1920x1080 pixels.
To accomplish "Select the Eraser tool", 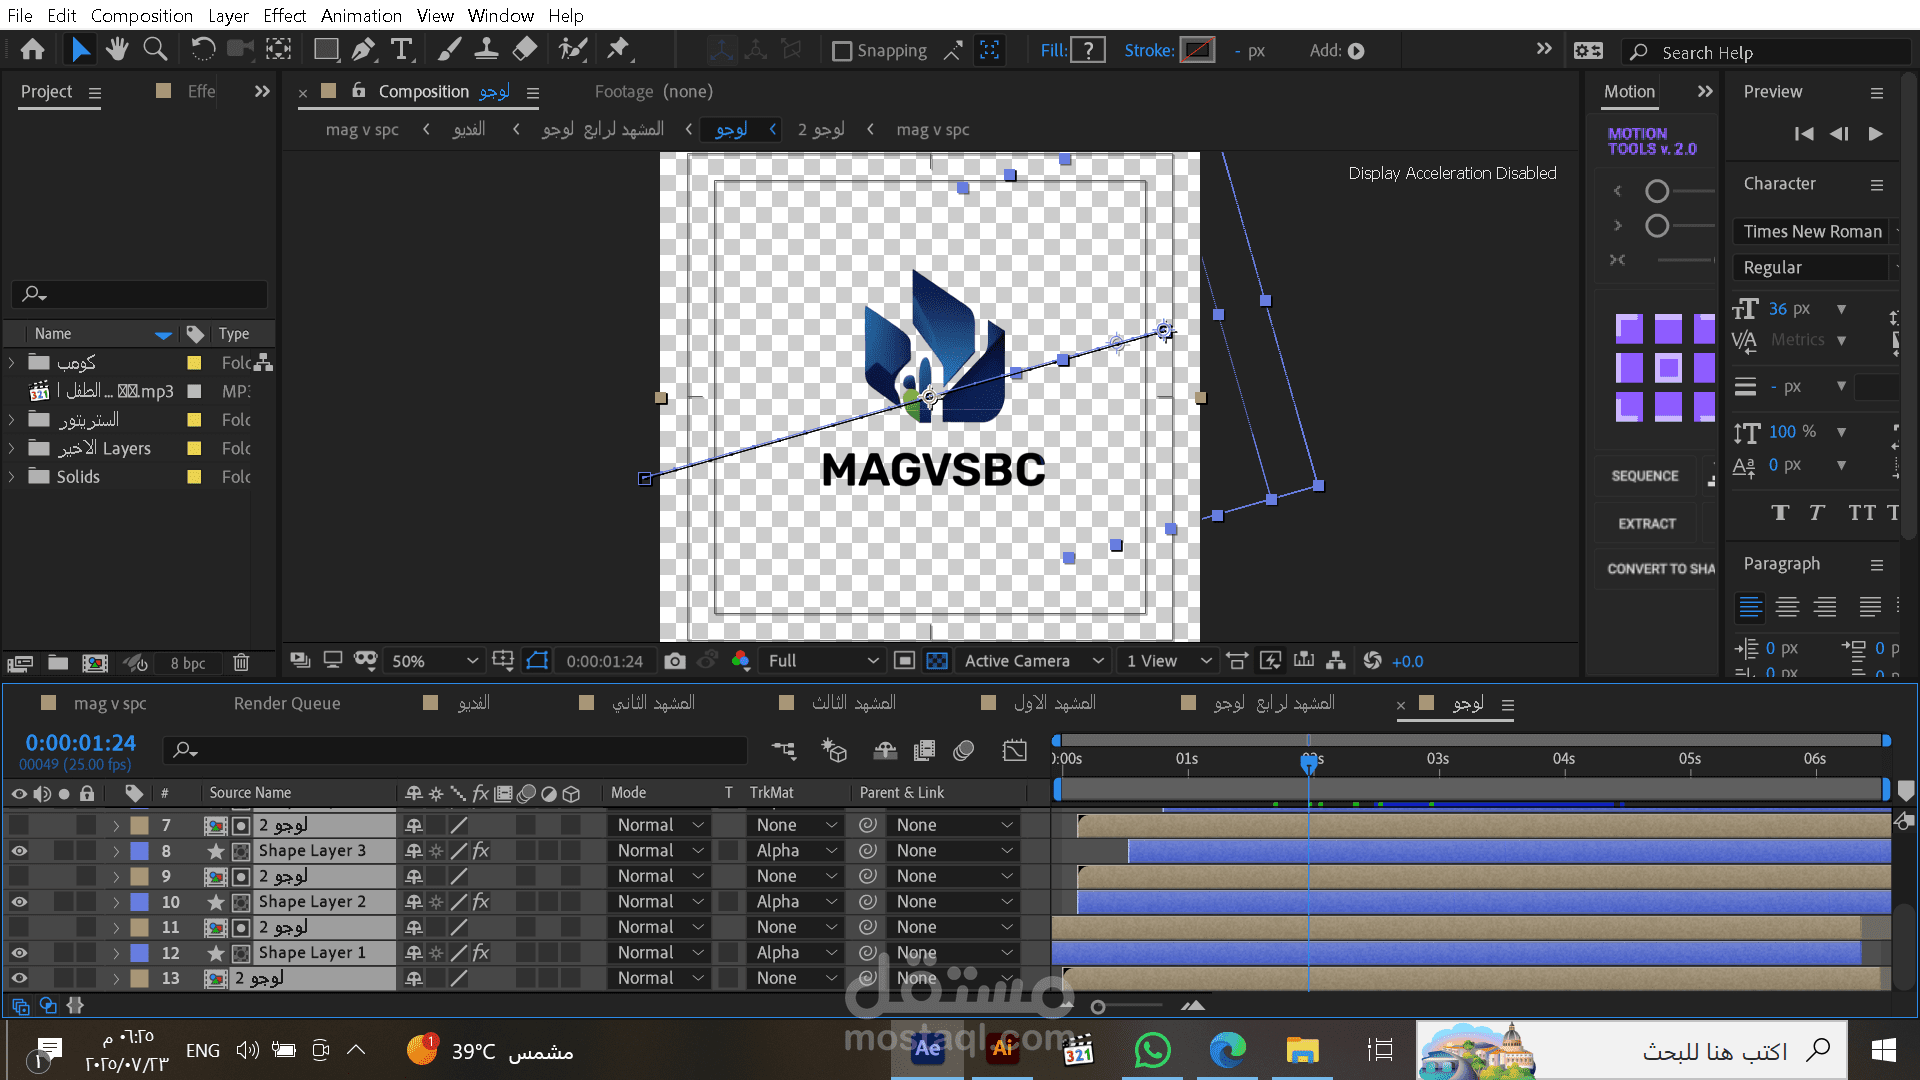I will click(524, 49).
